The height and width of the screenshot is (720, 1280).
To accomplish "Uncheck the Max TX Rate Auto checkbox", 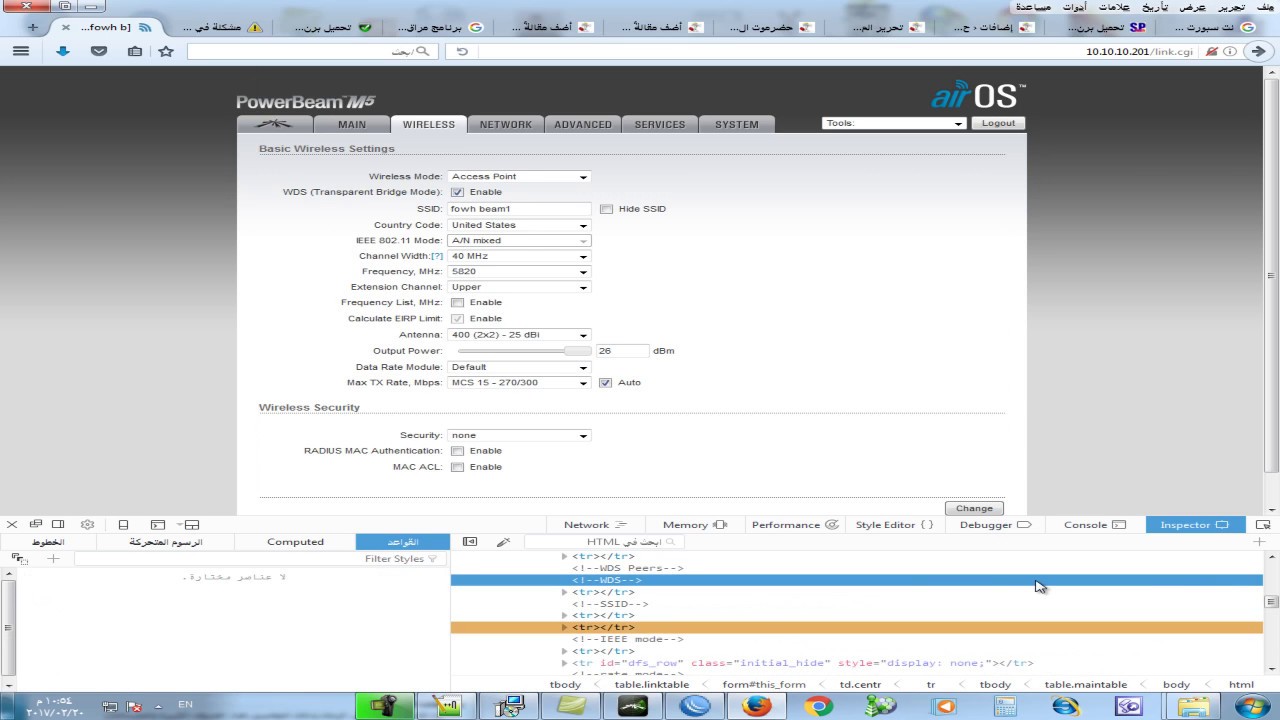I will (x=605, y=383).
